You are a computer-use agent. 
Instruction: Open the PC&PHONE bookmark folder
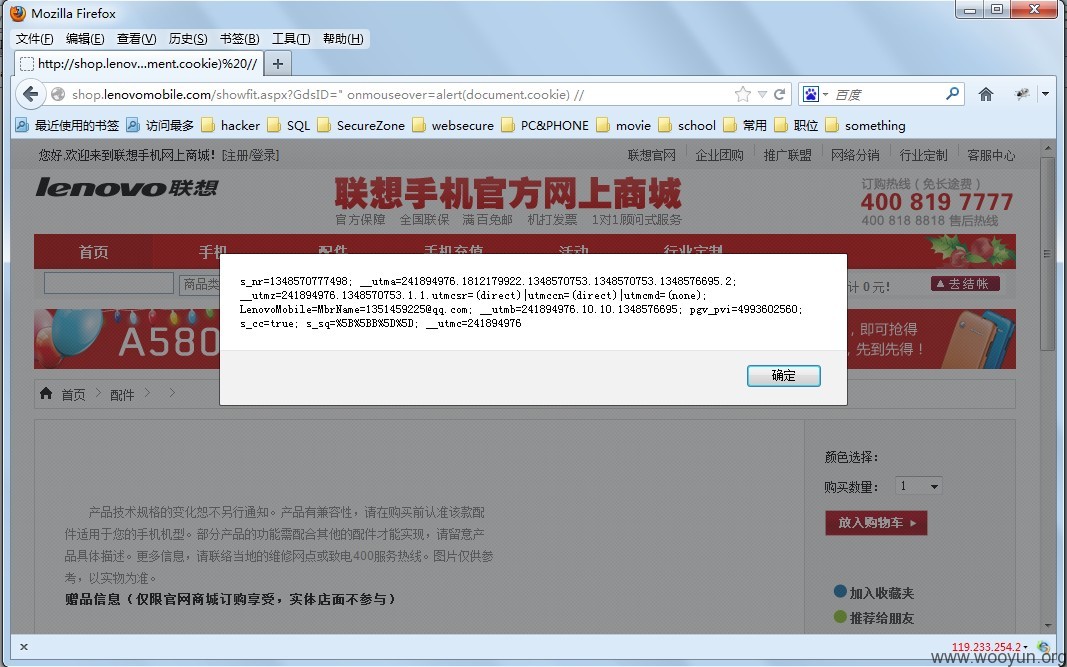[545, 125]
